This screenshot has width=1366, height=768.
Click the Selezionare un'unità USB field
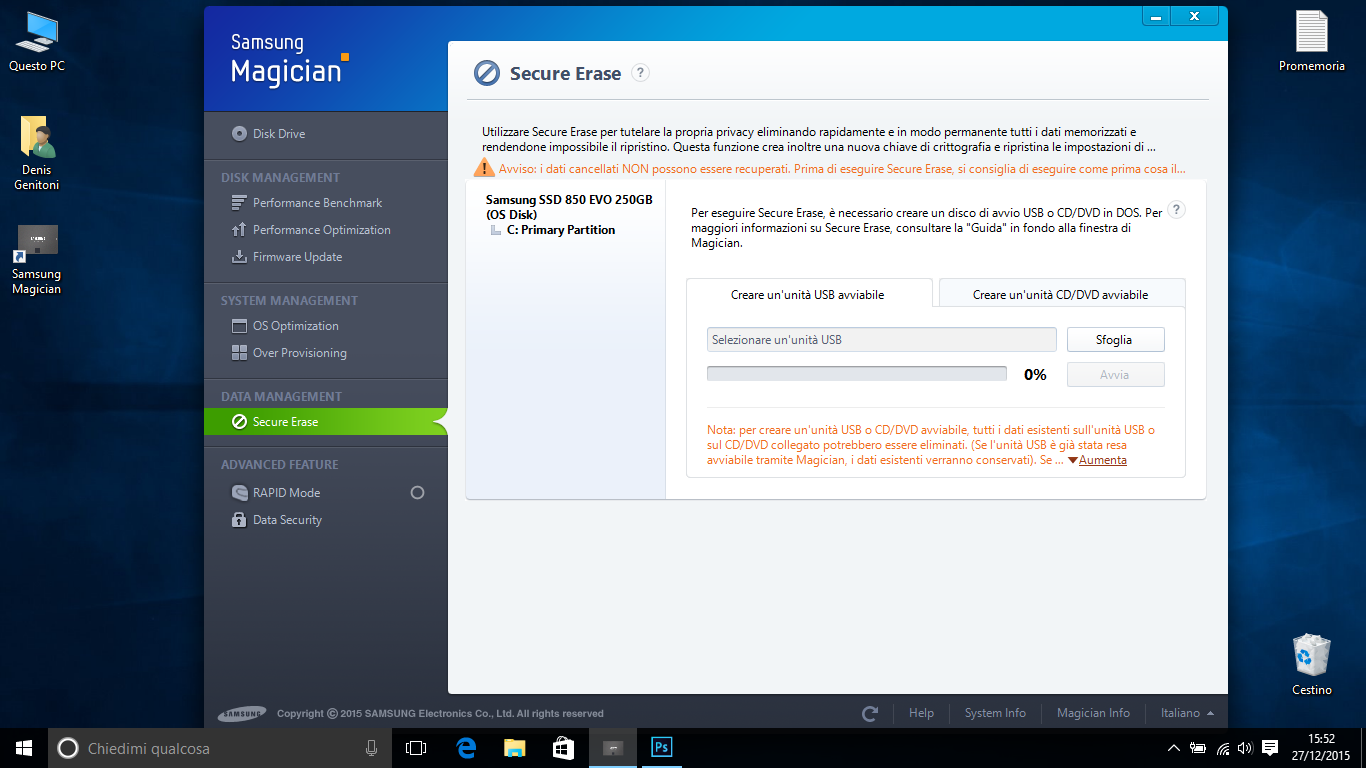tap(881, 340)
